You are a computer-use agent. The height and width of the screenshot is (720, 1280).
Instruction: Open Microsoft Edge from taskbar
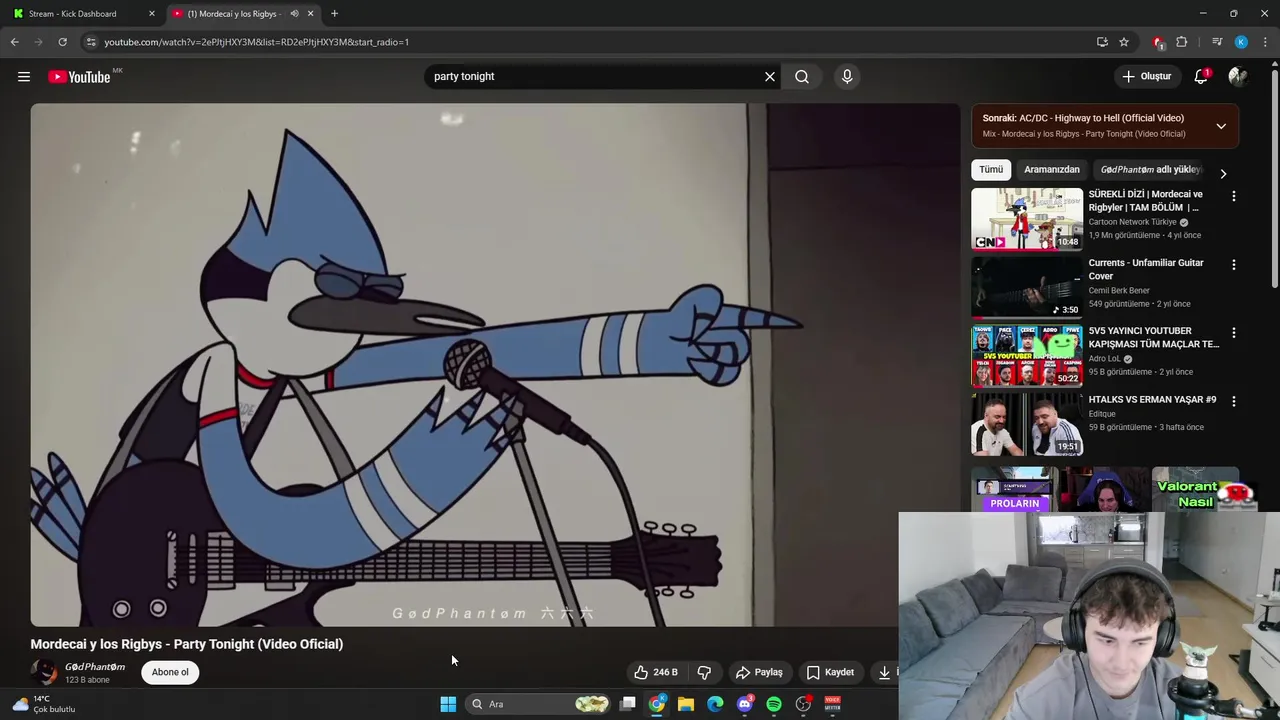(715, 704)
